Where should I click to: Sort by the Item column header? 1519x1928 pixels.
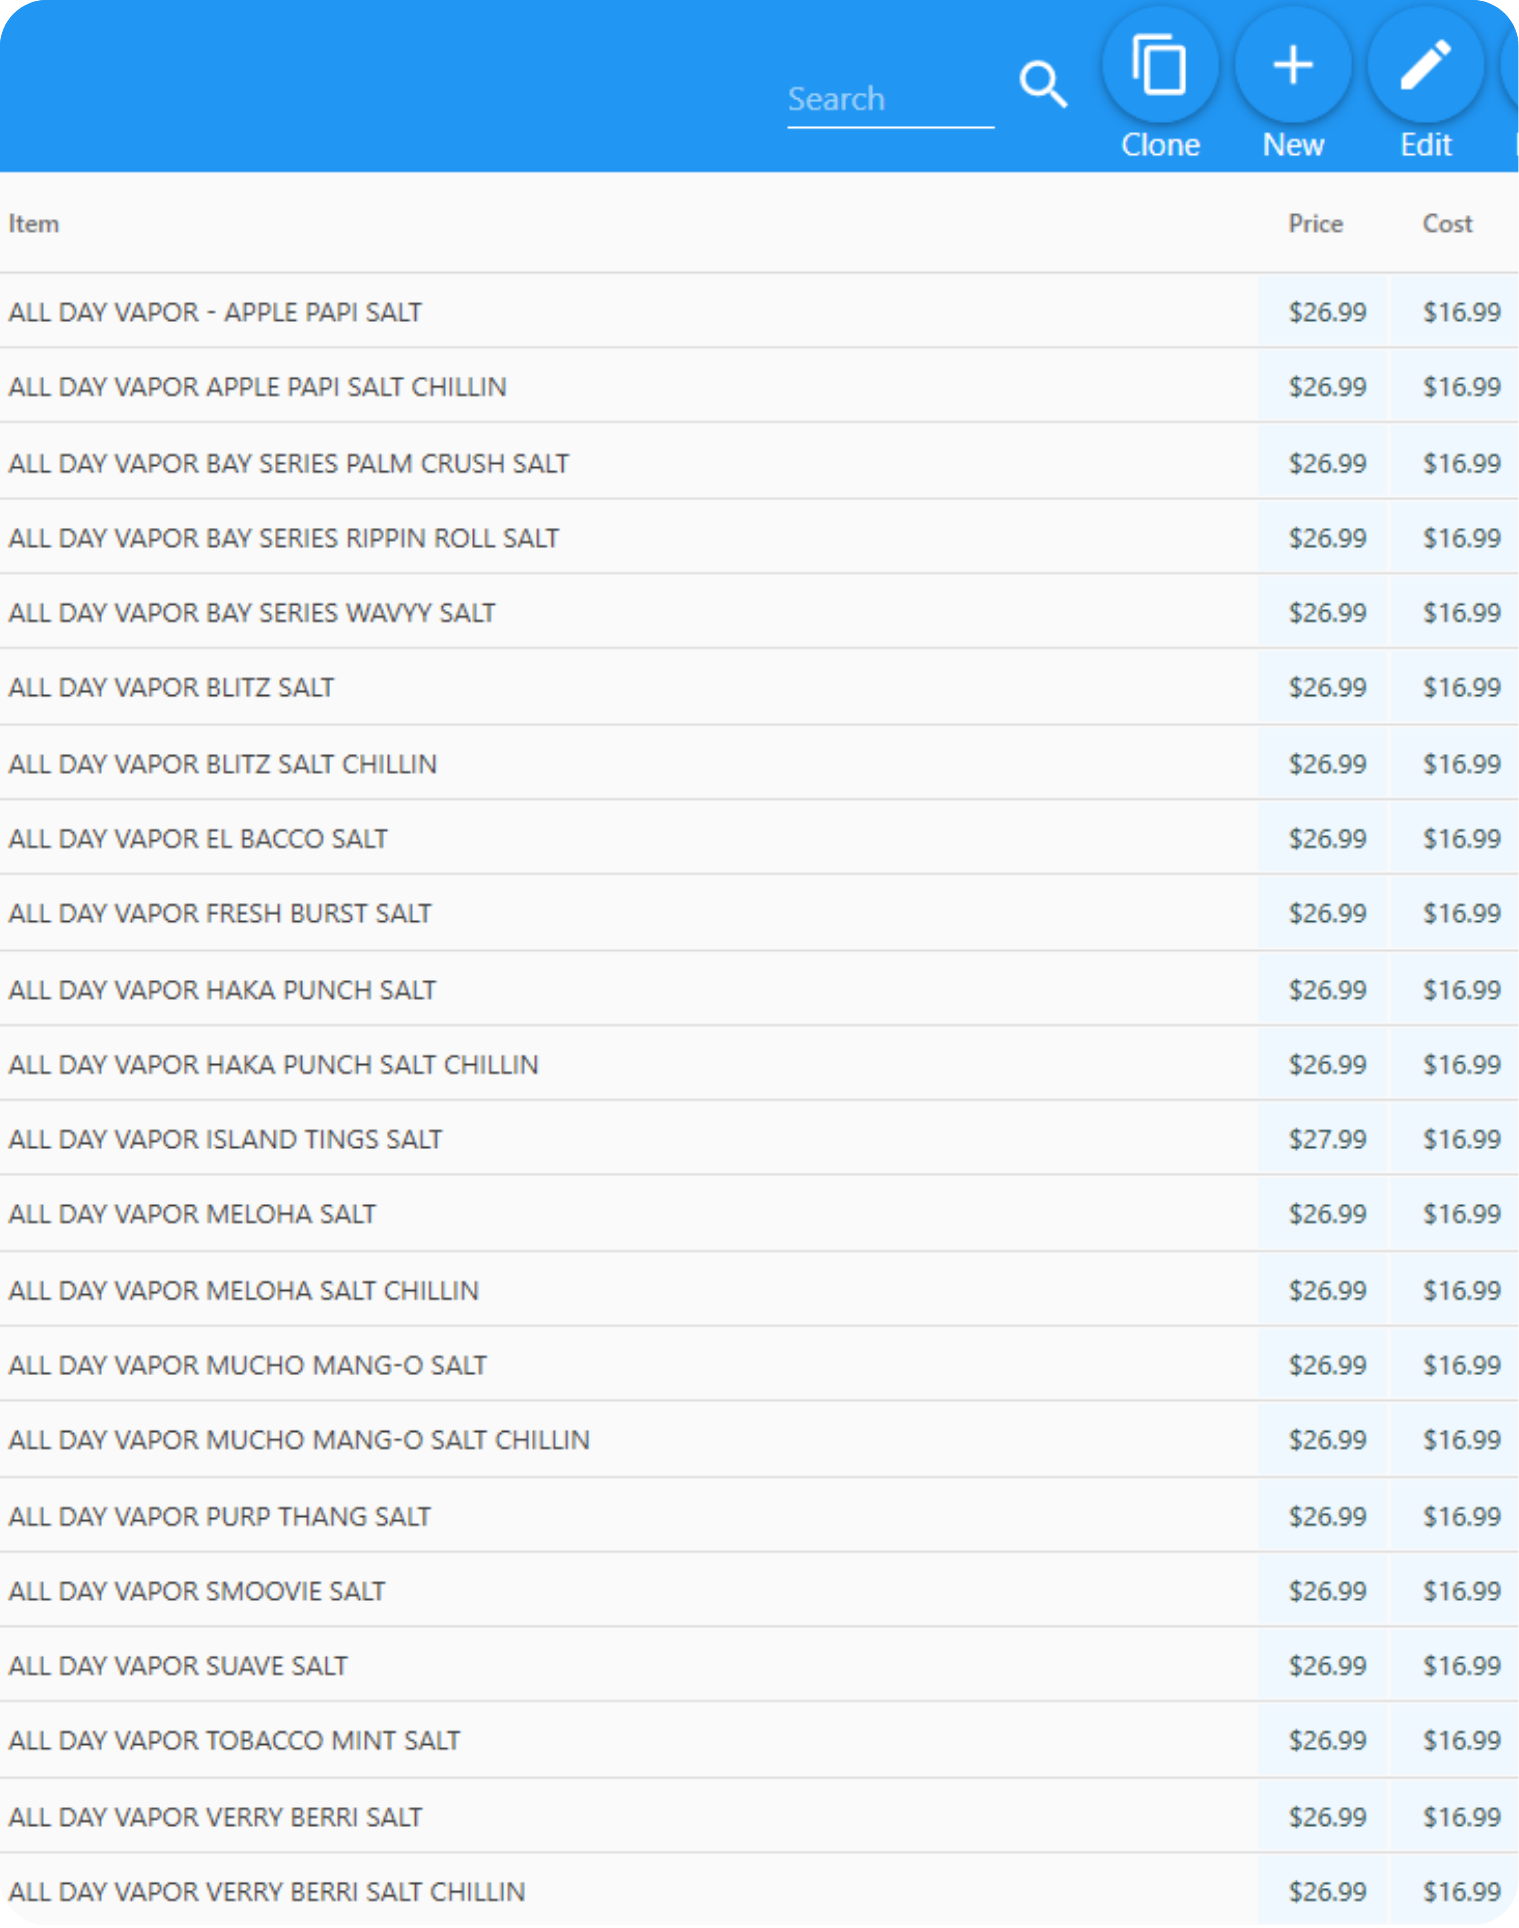pyautogui.click(x=34, y=224)
